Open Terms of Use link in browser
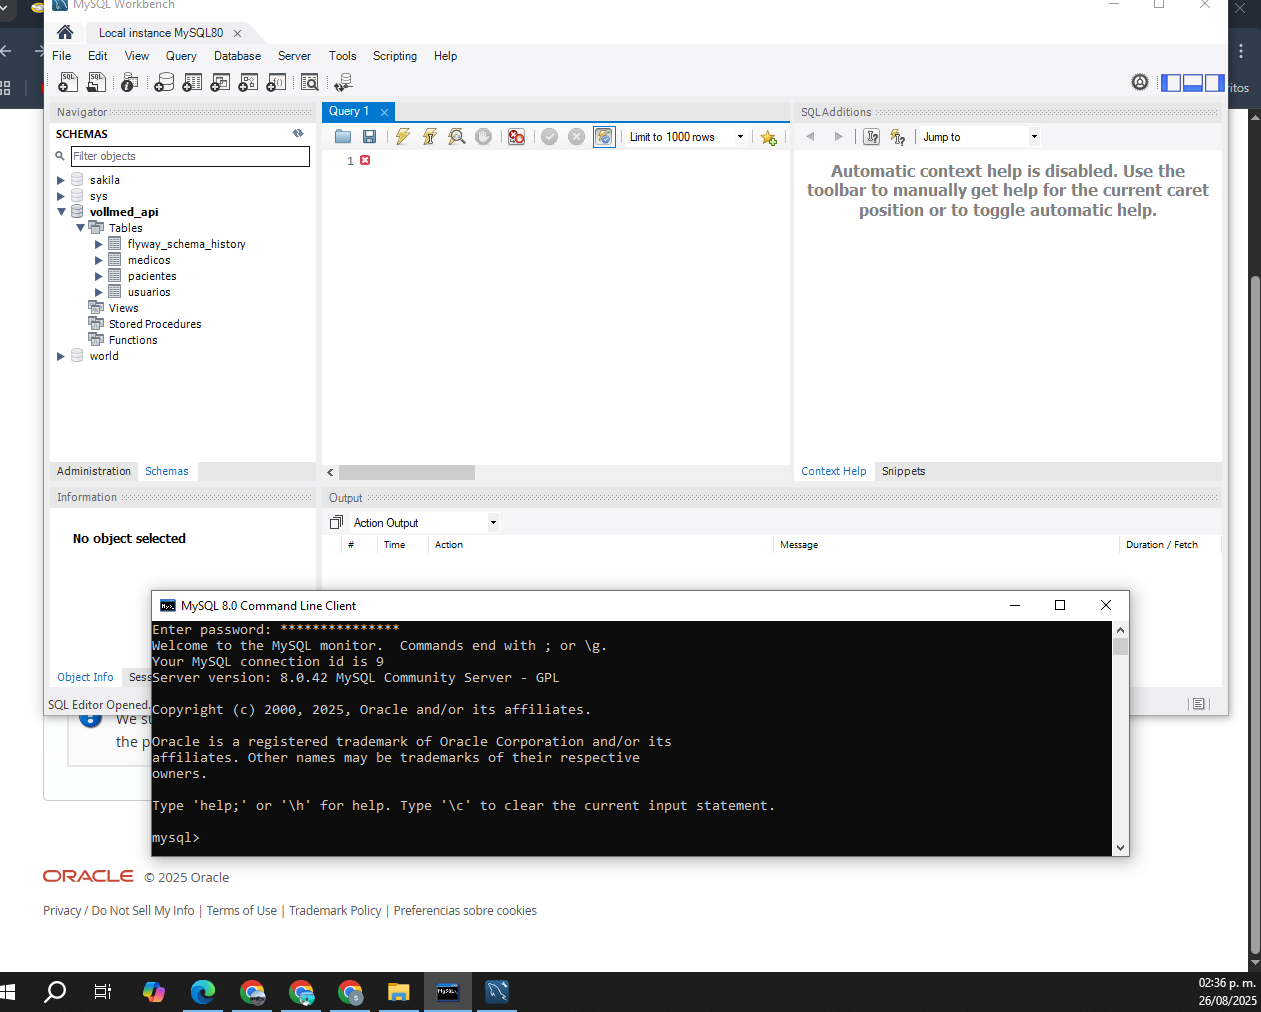 tap(242, 911)
